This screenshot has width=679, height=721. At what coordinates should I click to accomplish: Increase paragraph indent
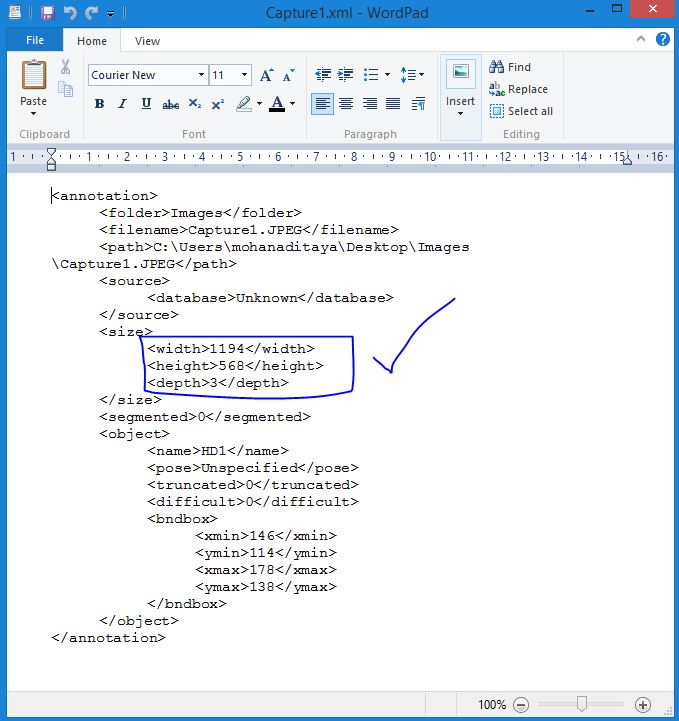click(345, 74)
